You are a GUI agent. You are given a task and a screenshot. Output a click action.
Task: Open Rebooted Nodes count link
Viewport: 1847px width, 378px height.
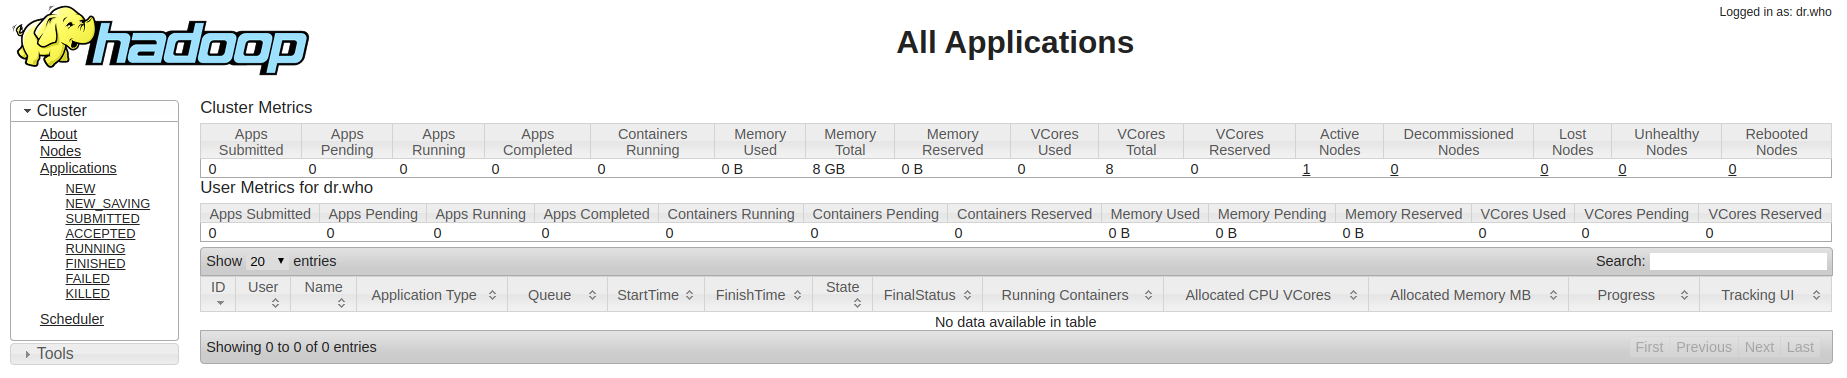pyautogui.click(x=1732, y=169)
